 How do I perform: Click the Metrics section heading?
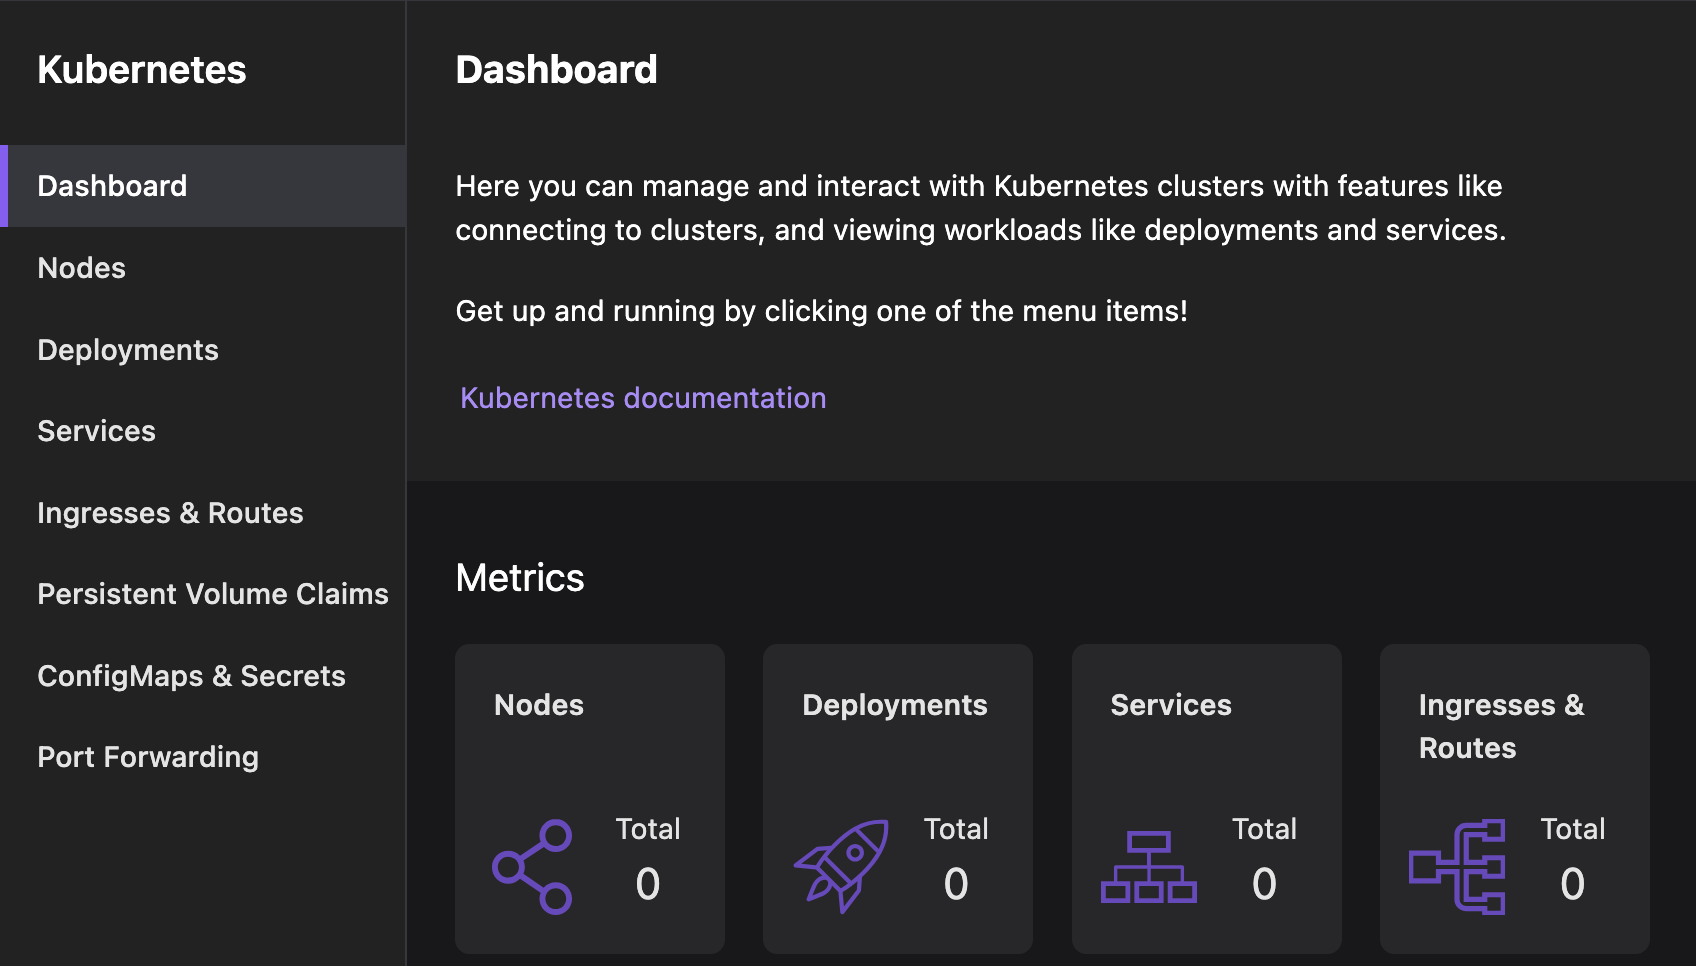click(x=520, y=578)
